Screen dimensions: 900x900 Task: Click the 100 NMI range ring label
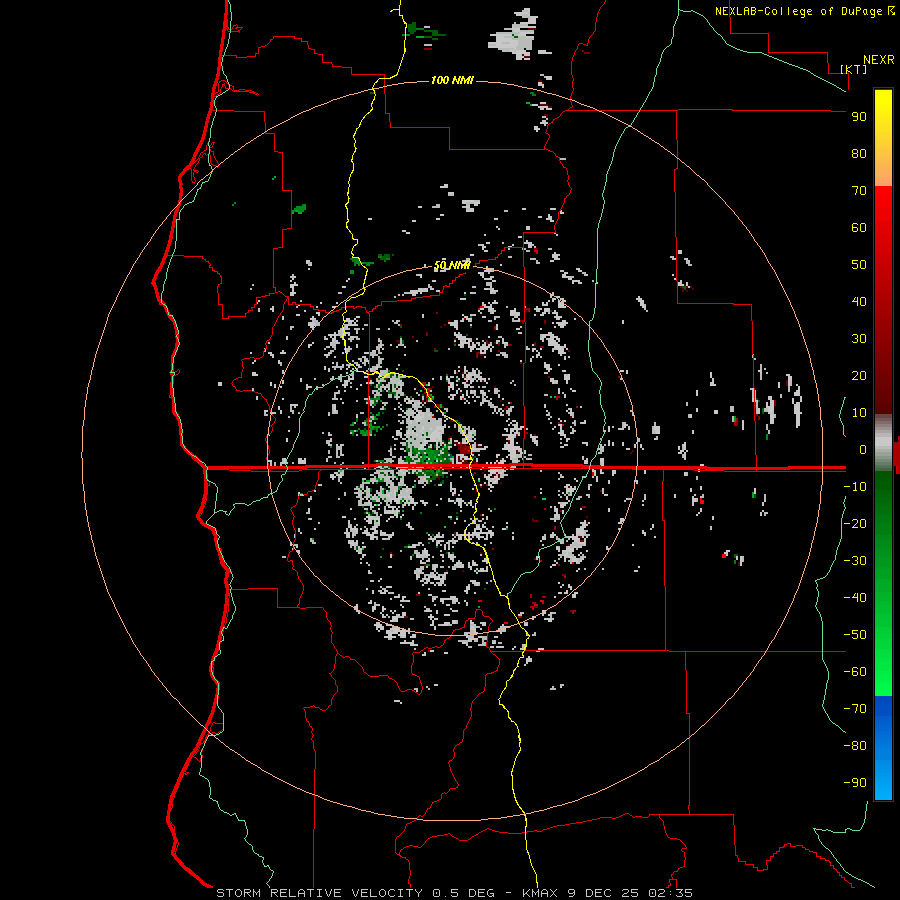point(452,80)
